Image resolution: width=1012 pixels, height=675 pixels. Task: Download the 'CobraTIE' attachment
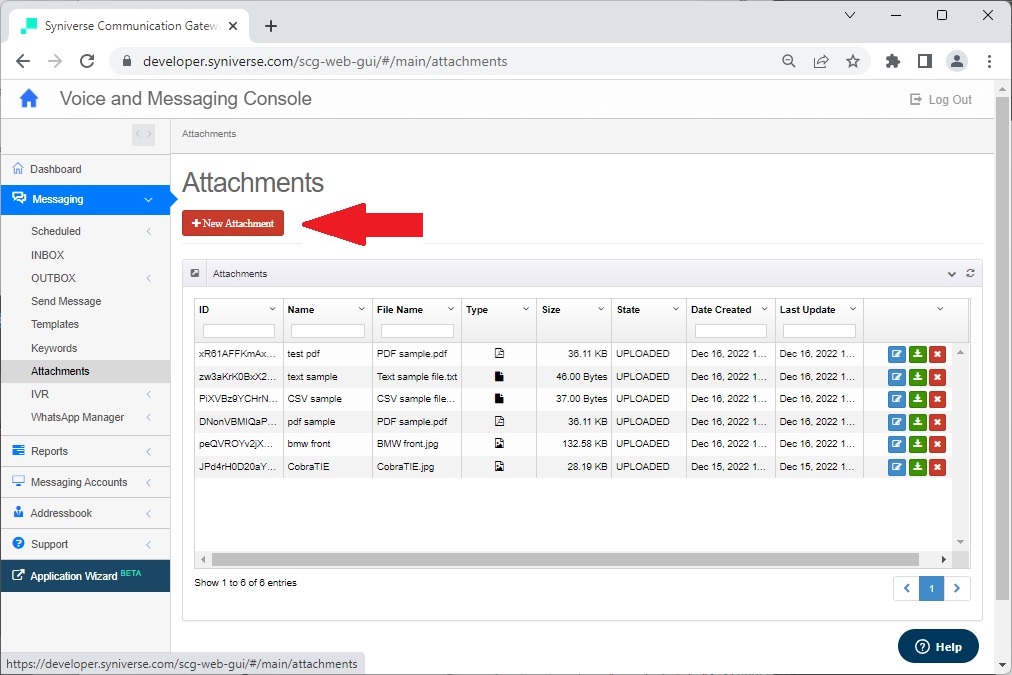(x=917, y=467)
